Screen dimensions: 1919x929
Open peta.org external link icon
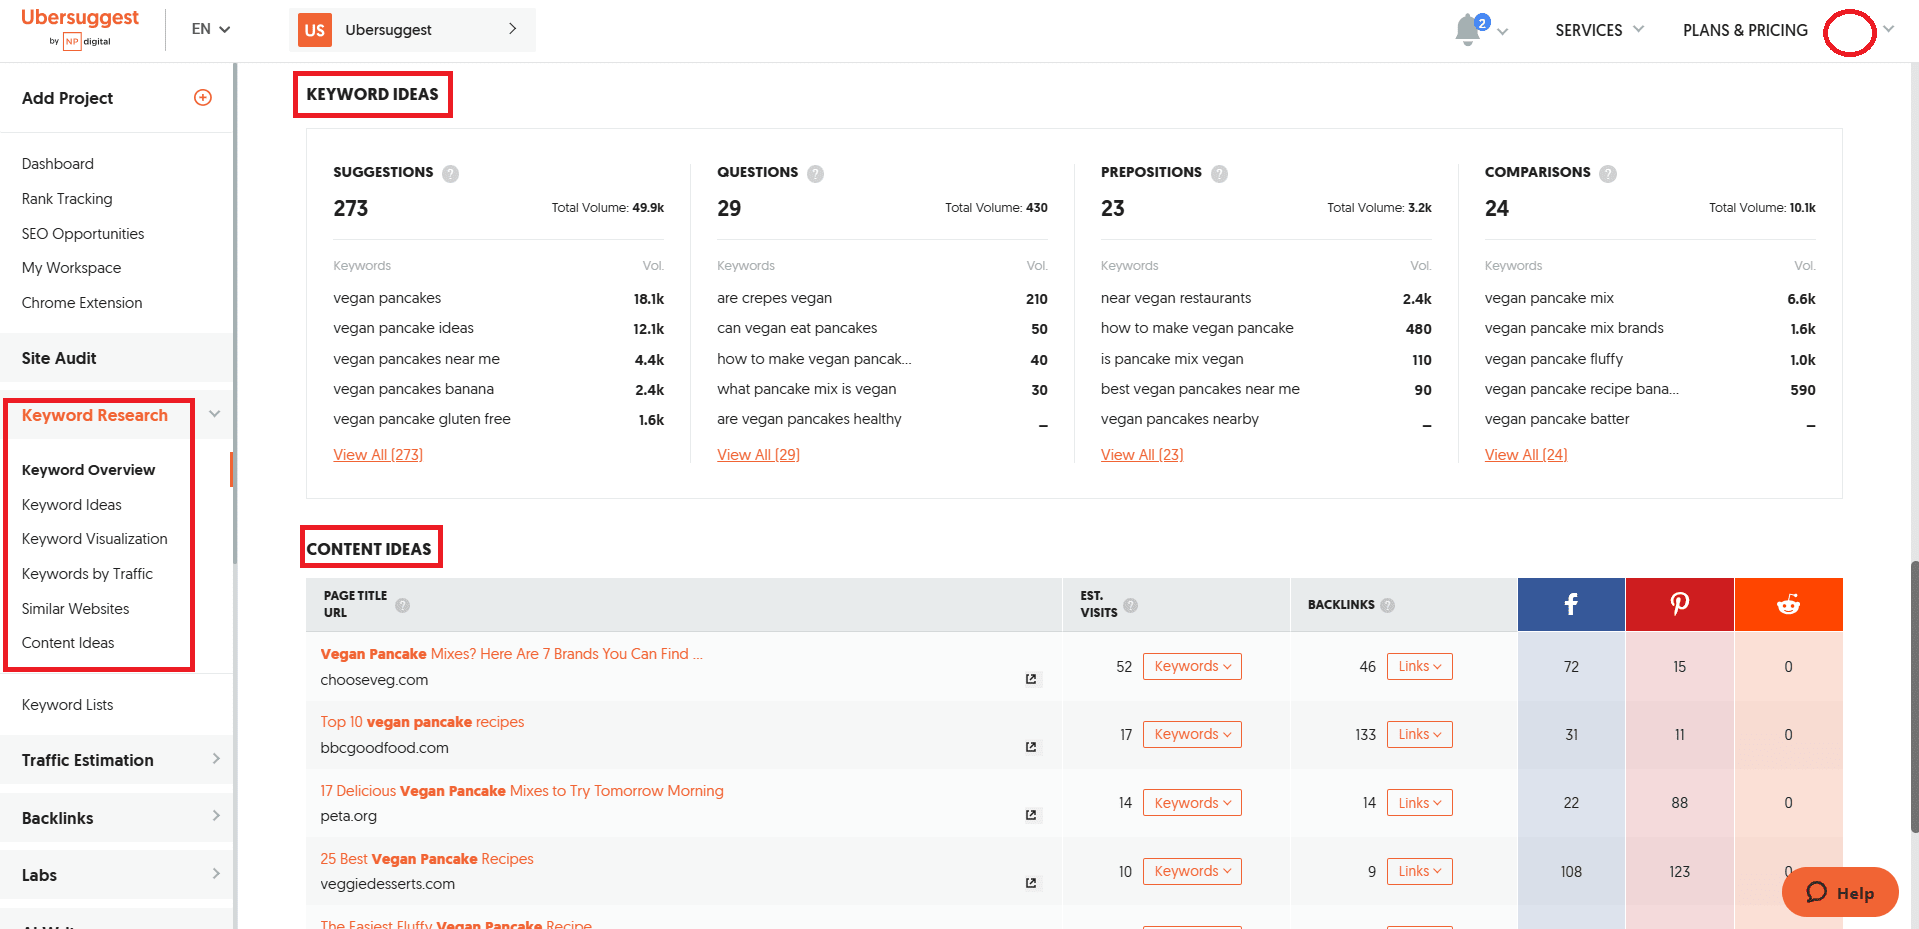tap(1031, 815)
